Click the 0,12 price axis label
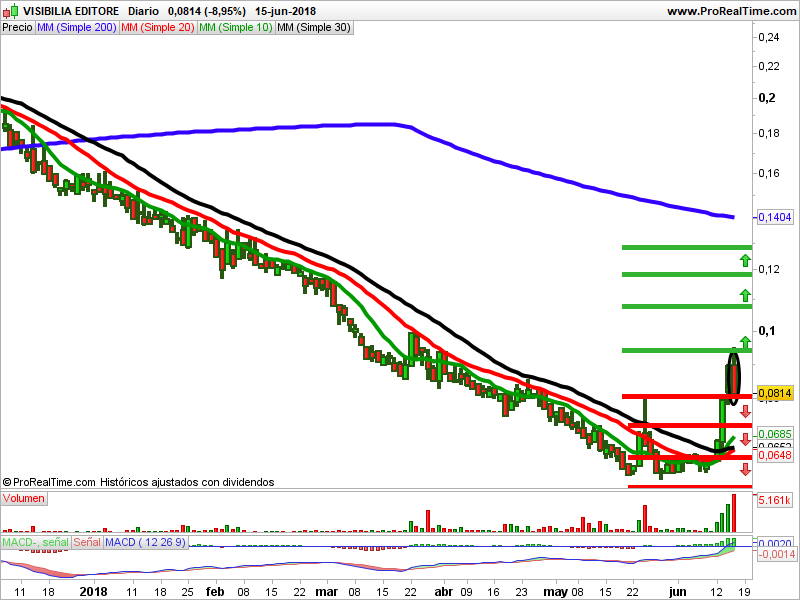This screenshot has width=800, height=600. click(769, 269)
